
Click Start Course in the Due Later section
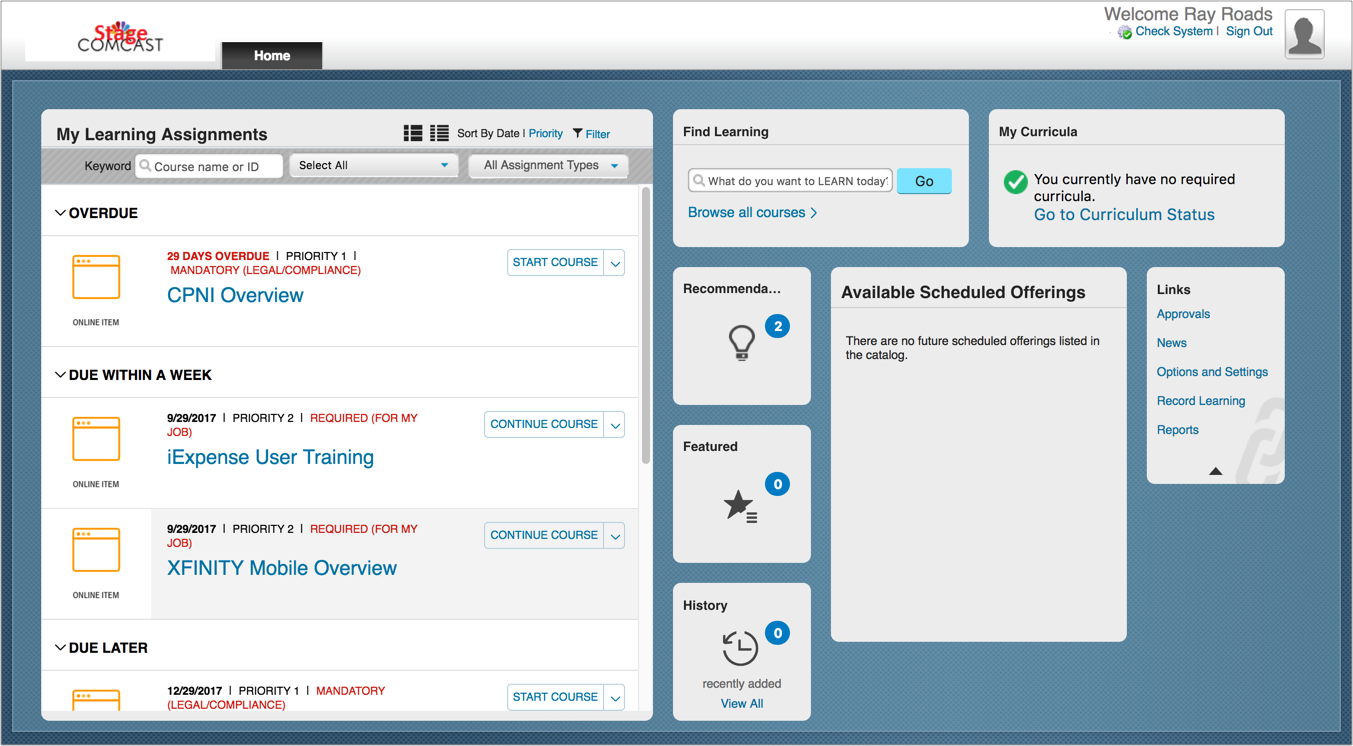[x=555, y=698]
